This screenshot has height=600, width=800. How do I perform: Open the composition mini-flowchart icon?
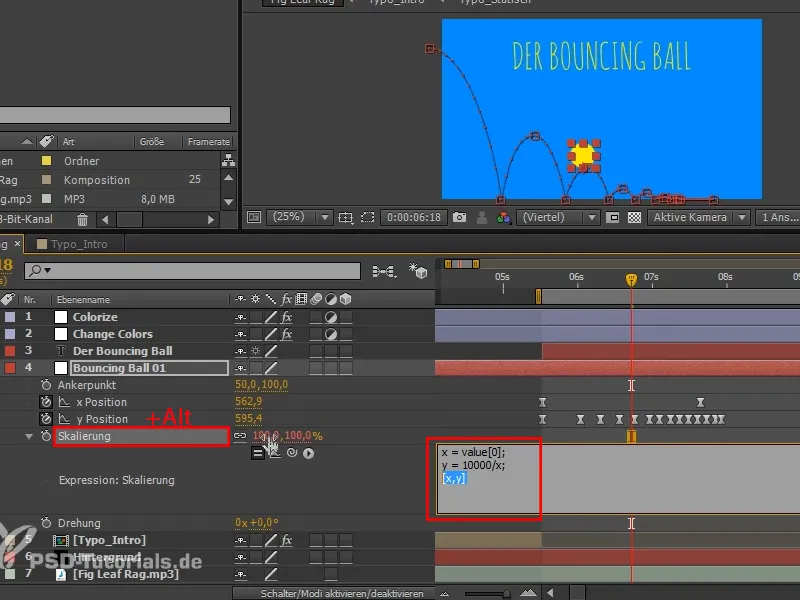(384, 271)
